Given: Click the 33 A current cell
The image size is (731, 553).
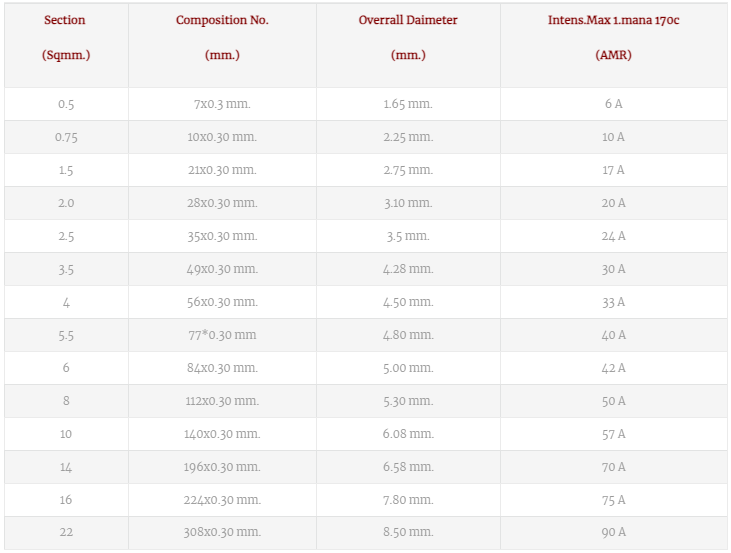Looking at the screenshot, I should pyautogui.click(x=614, y=302).
